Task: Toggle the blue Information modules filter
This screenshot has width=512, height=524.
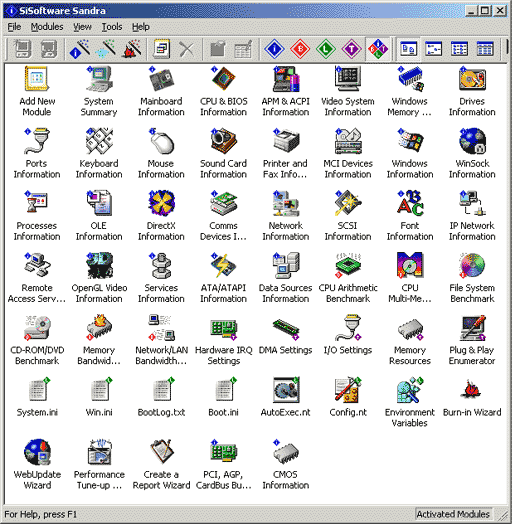Action: coord(274,49)
